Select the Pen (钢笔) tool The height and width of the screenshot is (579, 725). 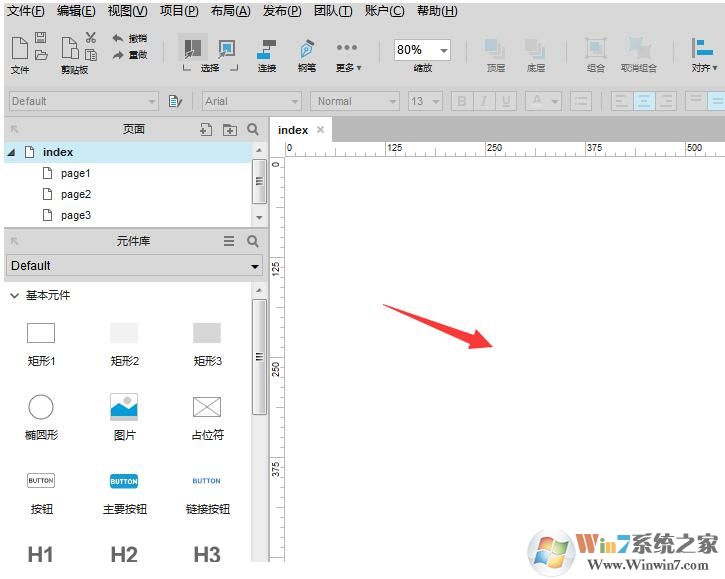pos(306,49)
